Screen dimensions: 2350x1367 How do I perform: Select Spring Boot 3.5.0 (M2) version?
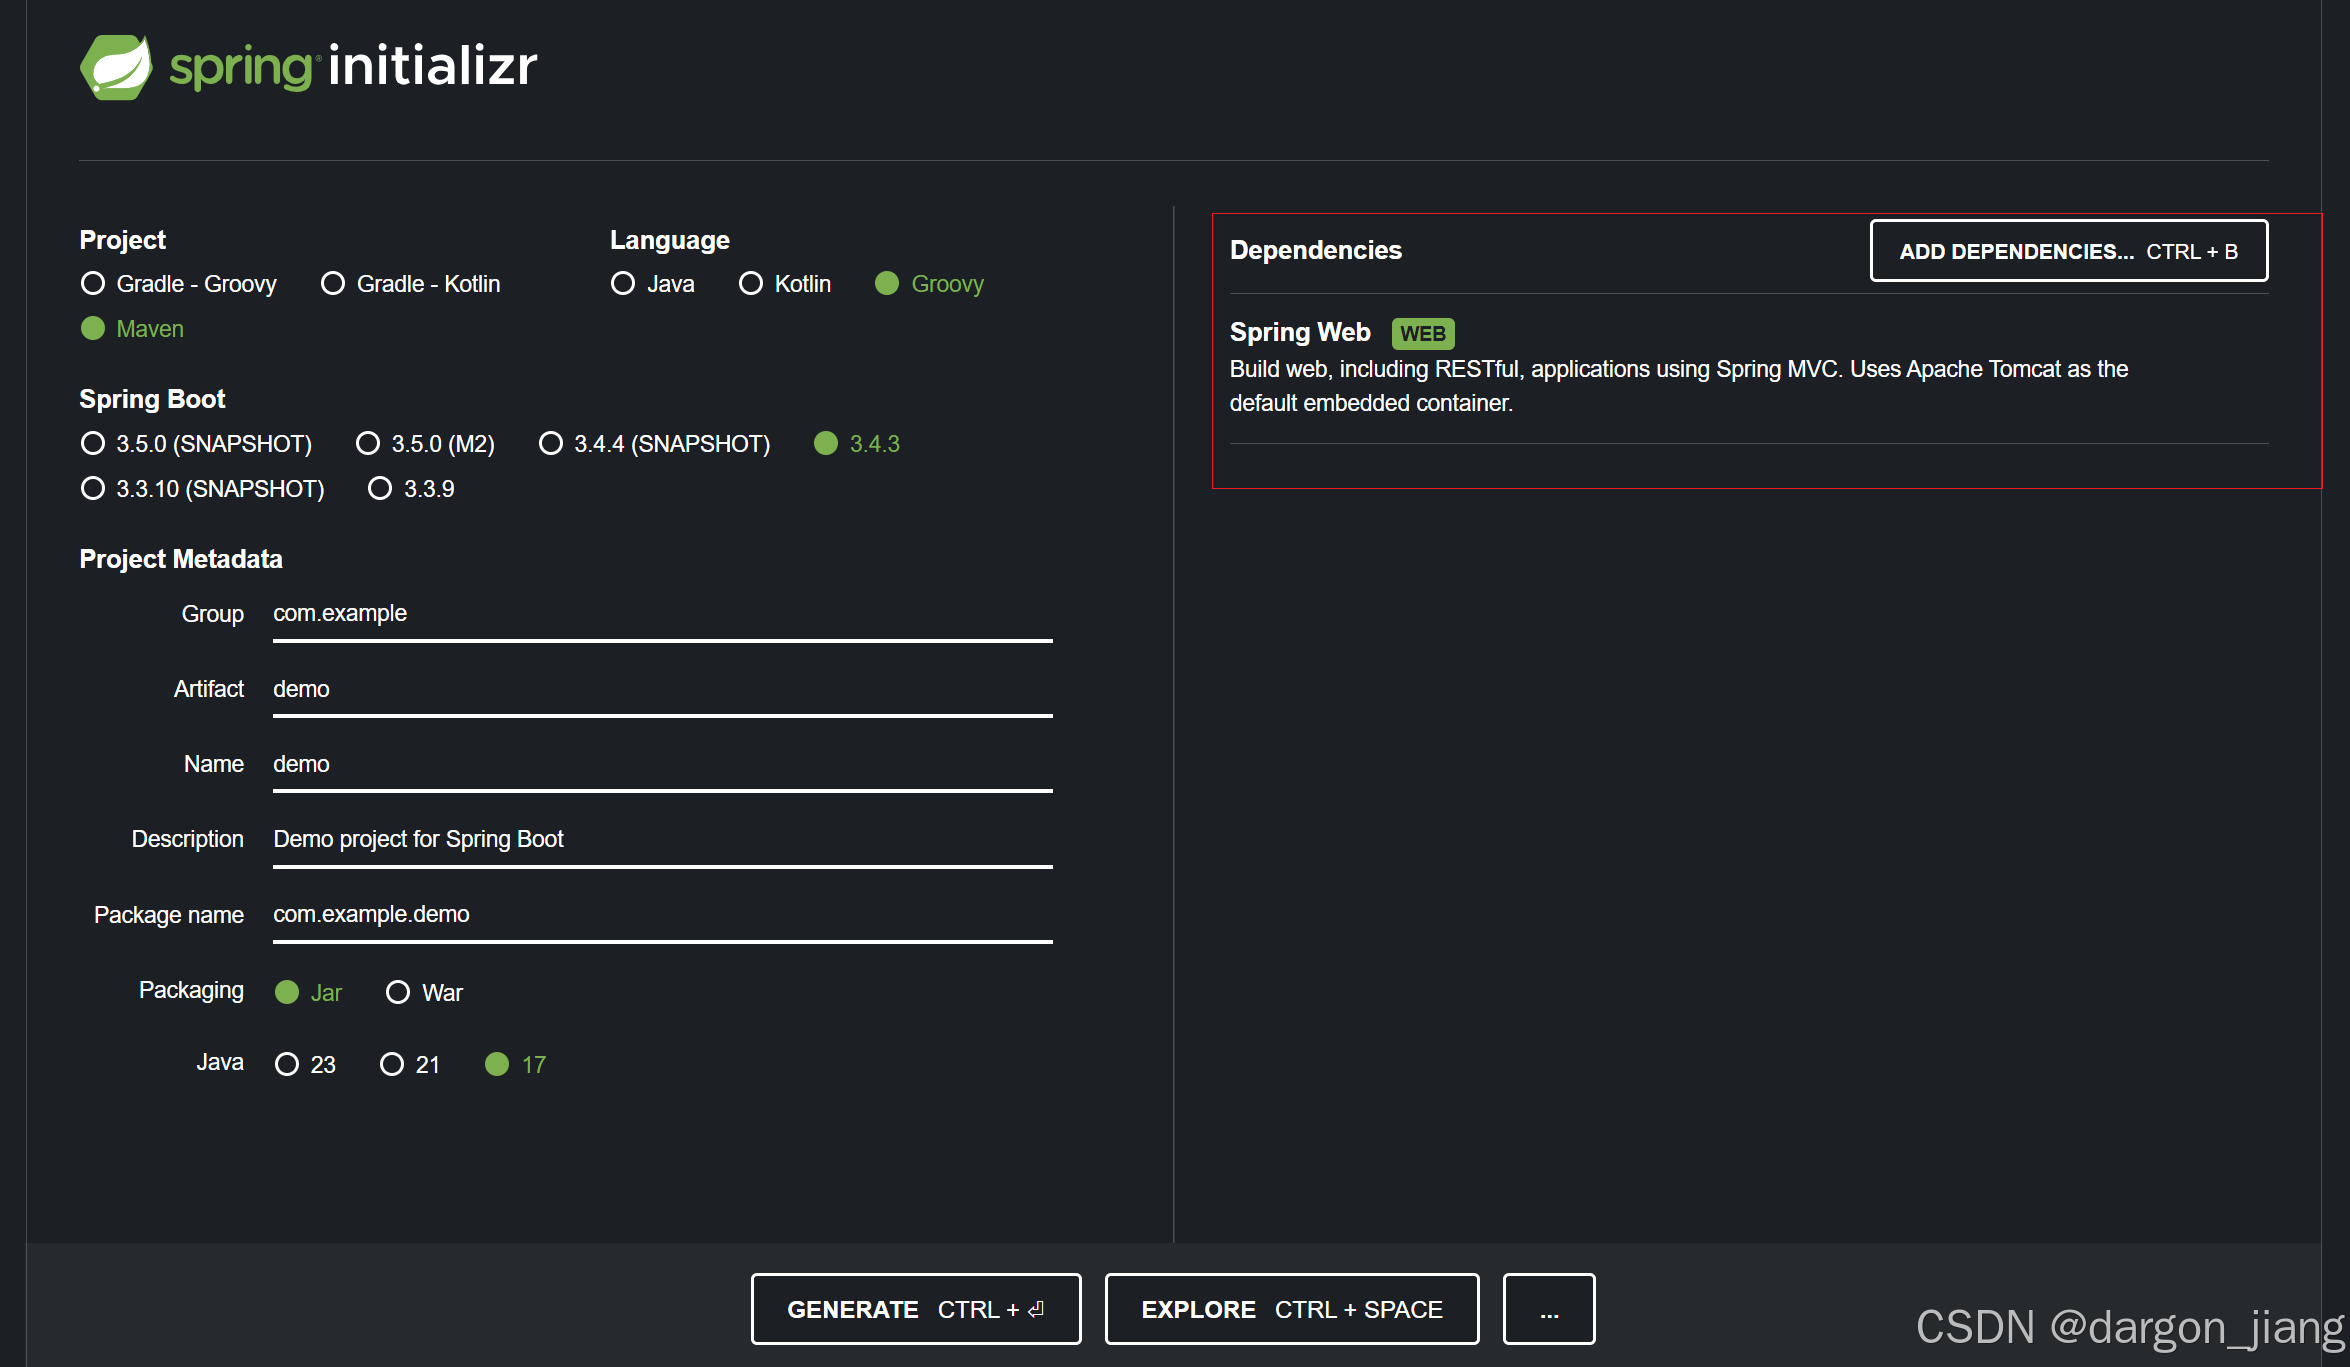[368, 443]
